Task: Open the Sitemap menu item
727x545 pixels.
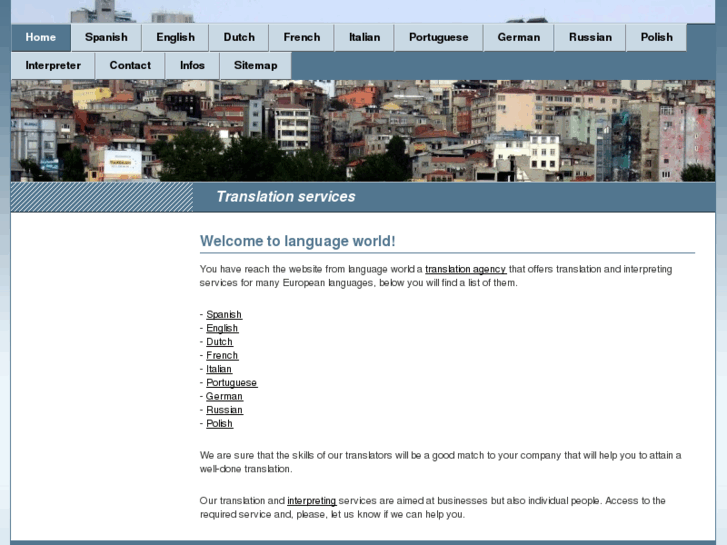Action: [255, 66]
